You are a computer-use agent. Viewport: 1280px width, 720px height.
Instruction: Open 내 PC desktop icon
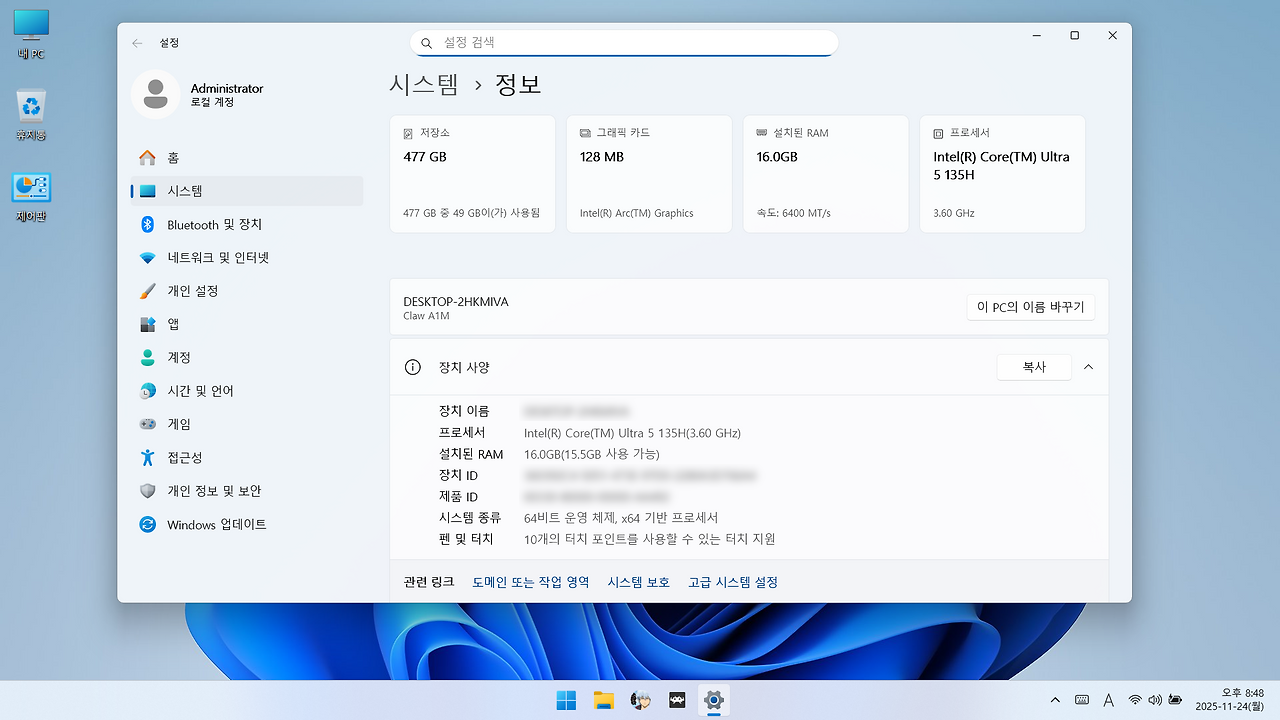[31, 33]
